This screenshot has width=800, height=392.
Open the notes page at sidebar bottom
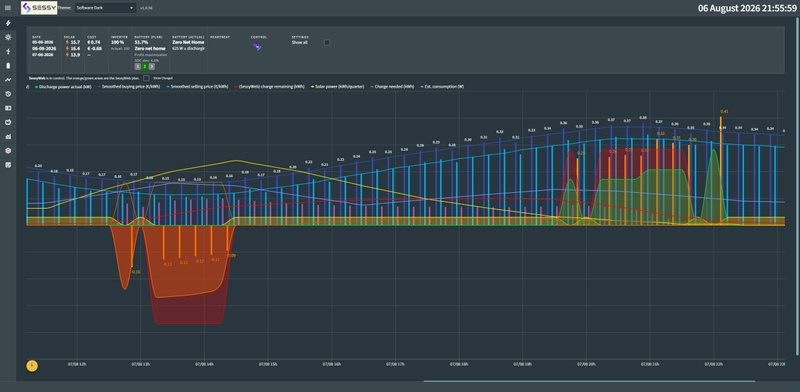8,165
